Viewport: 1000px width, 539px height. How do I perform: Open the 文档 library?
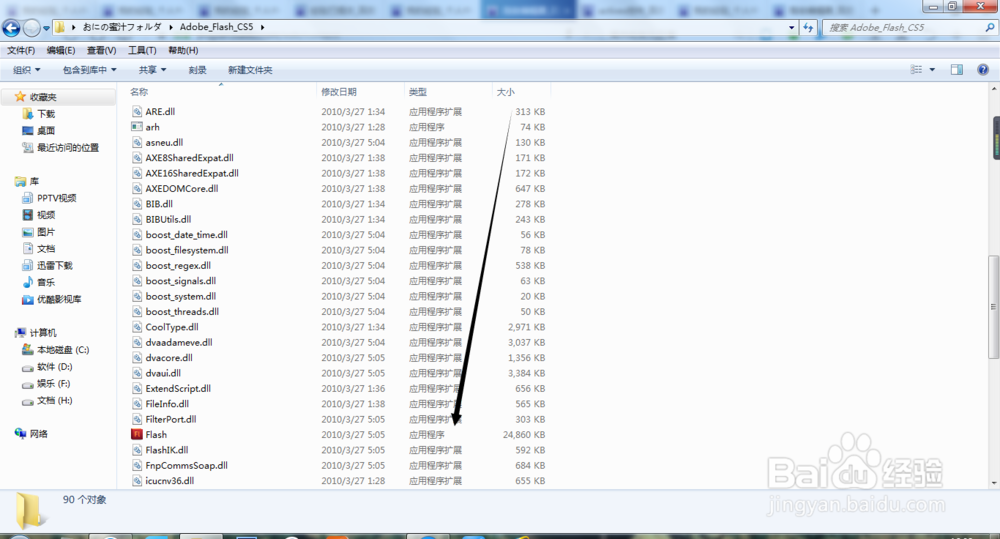(x=46, y=248)
